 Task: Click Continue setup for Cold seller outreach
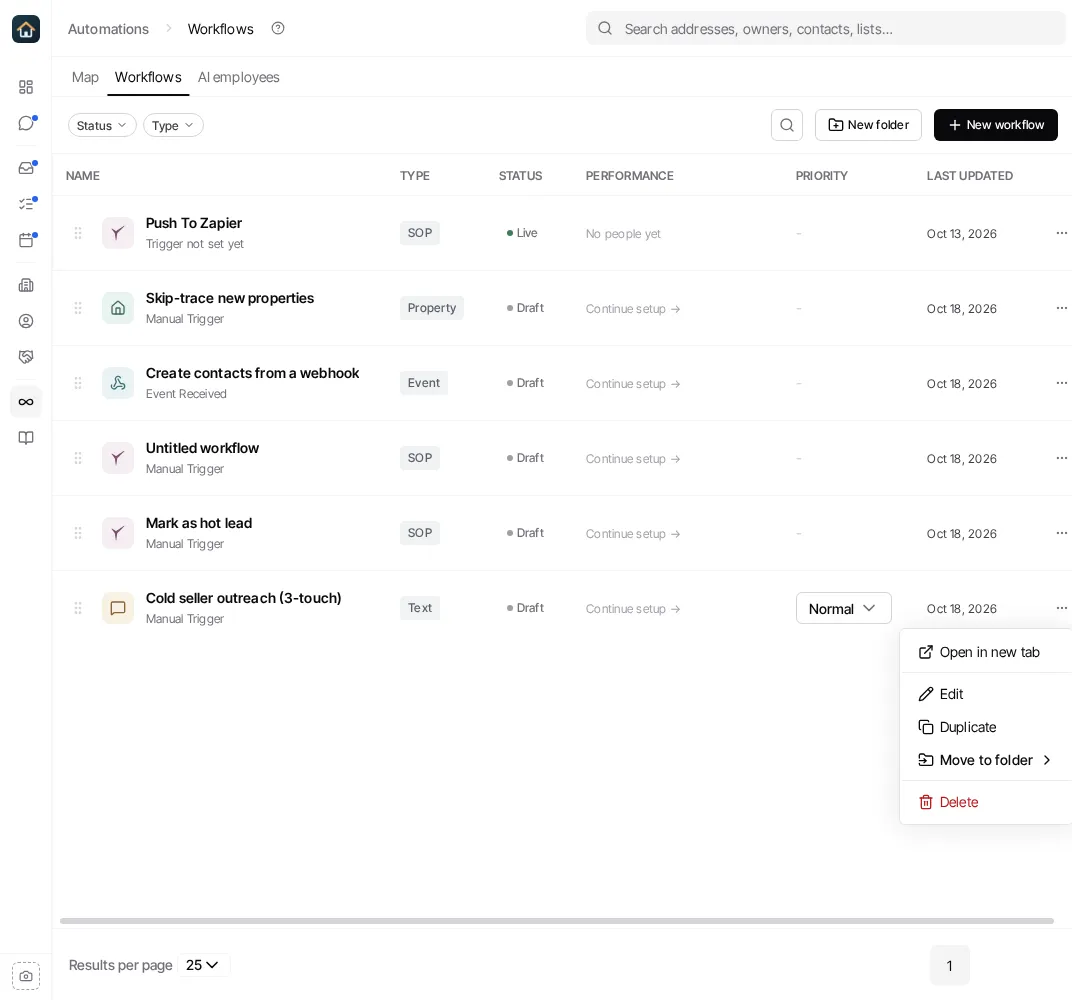tap(632, 609)
